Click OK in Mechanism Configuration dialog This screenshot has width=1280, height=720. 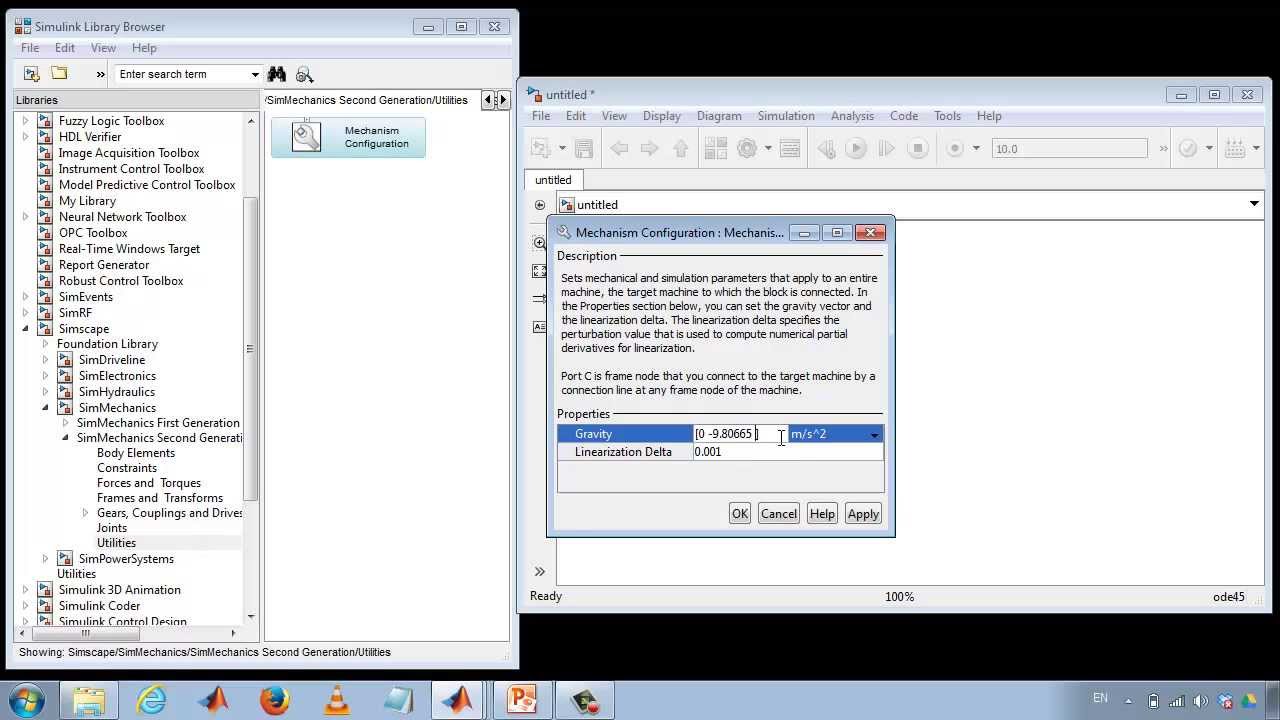[x=740, y=514]
